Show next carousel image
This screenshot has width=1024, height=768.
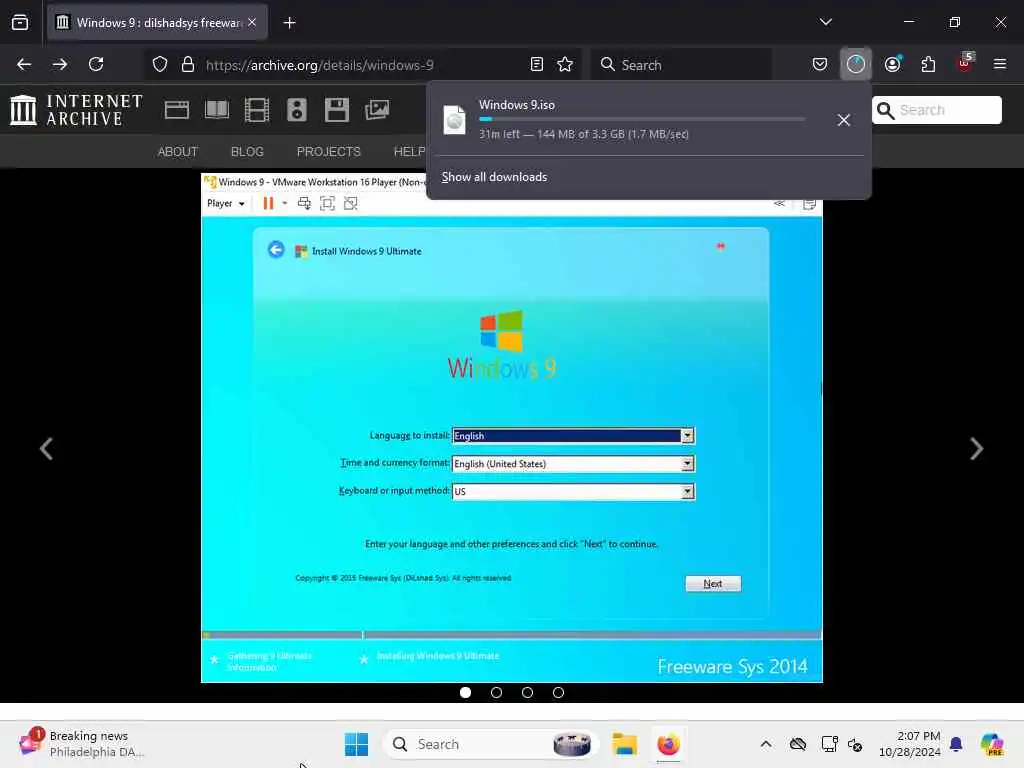point(976,449)
